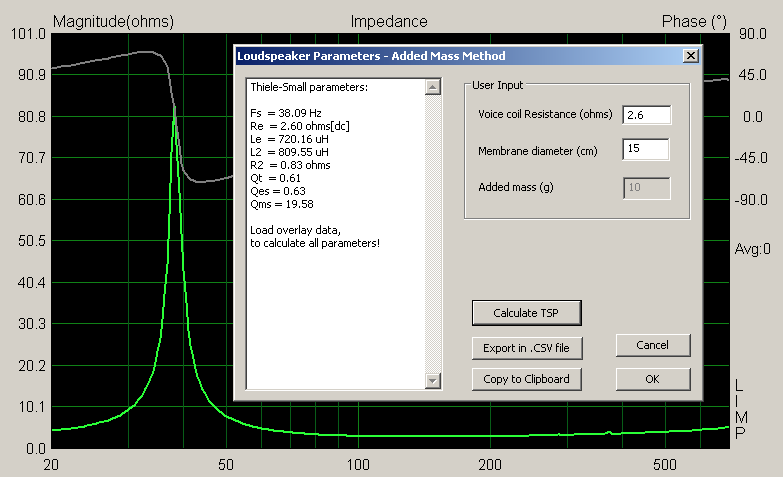Edit the Voice coil Resistance field

647,115
